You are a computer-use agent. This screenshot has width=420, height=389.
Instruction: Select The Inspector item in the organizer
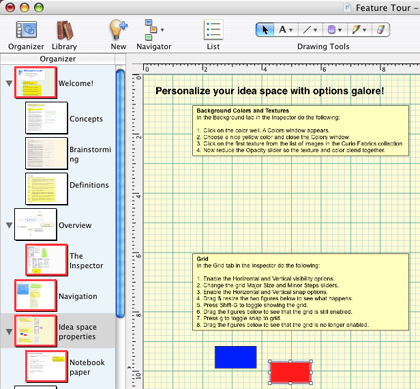(x=64, y=260)
